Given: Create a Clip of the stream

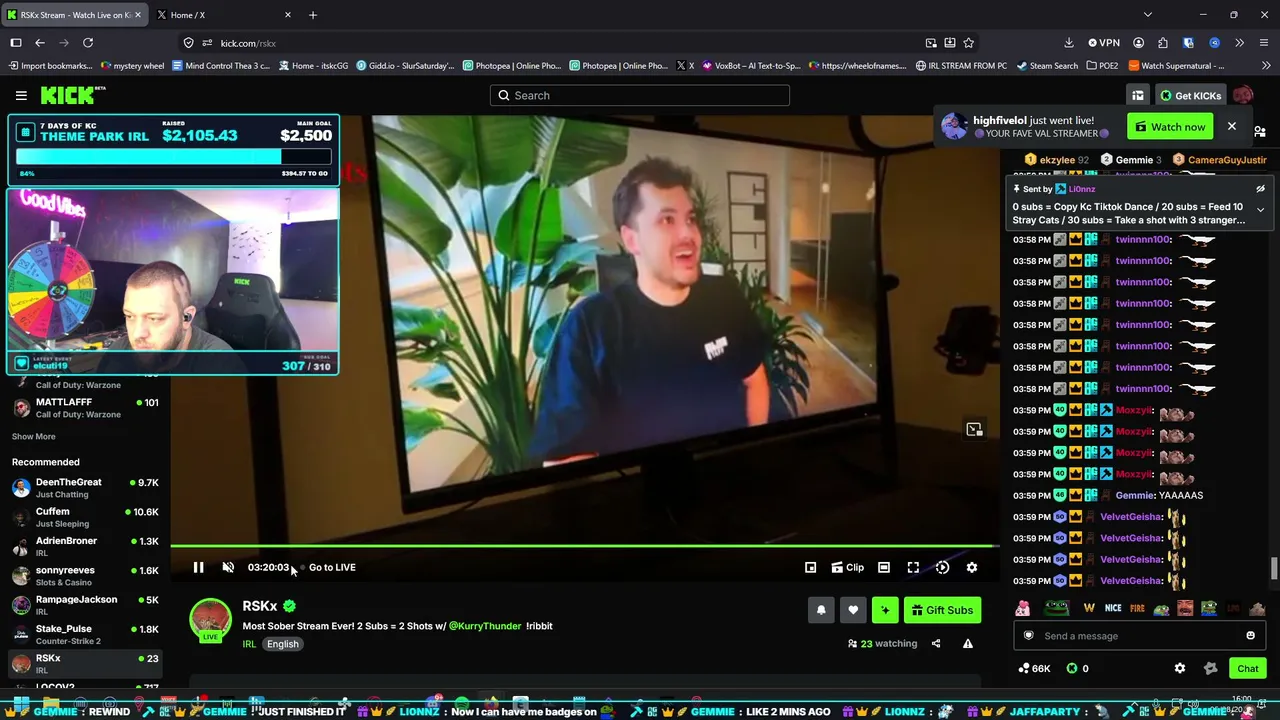Looking at the screenshot, I should coord(847,567).
